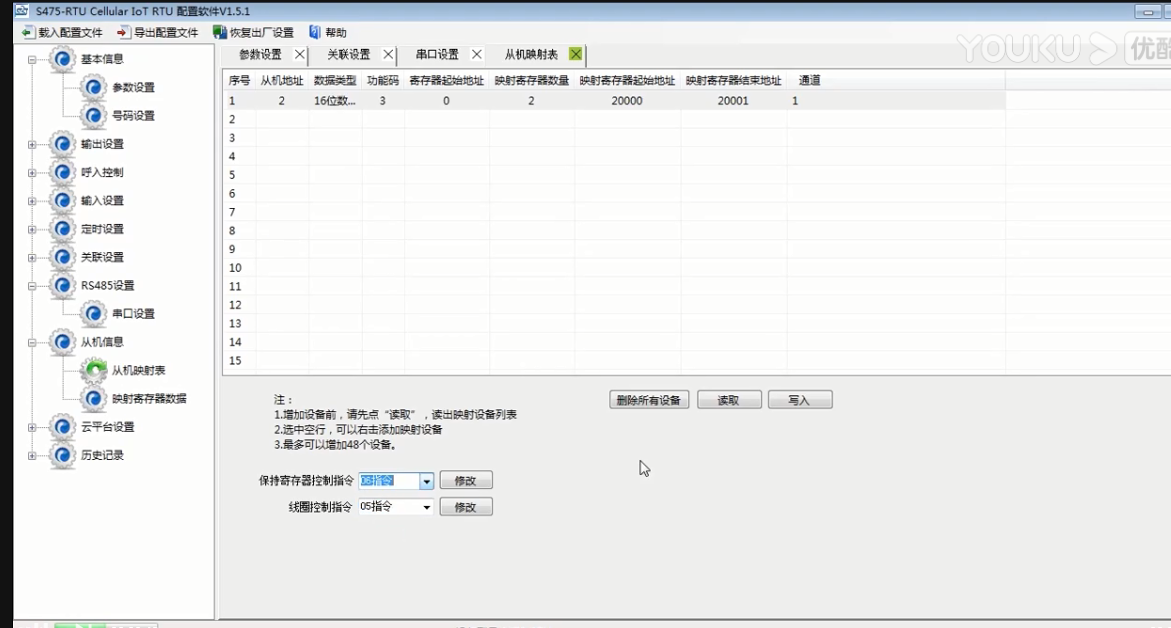Click the 读取 button
Viewport: 1171px width, 628px height.
tap(729, 400)
